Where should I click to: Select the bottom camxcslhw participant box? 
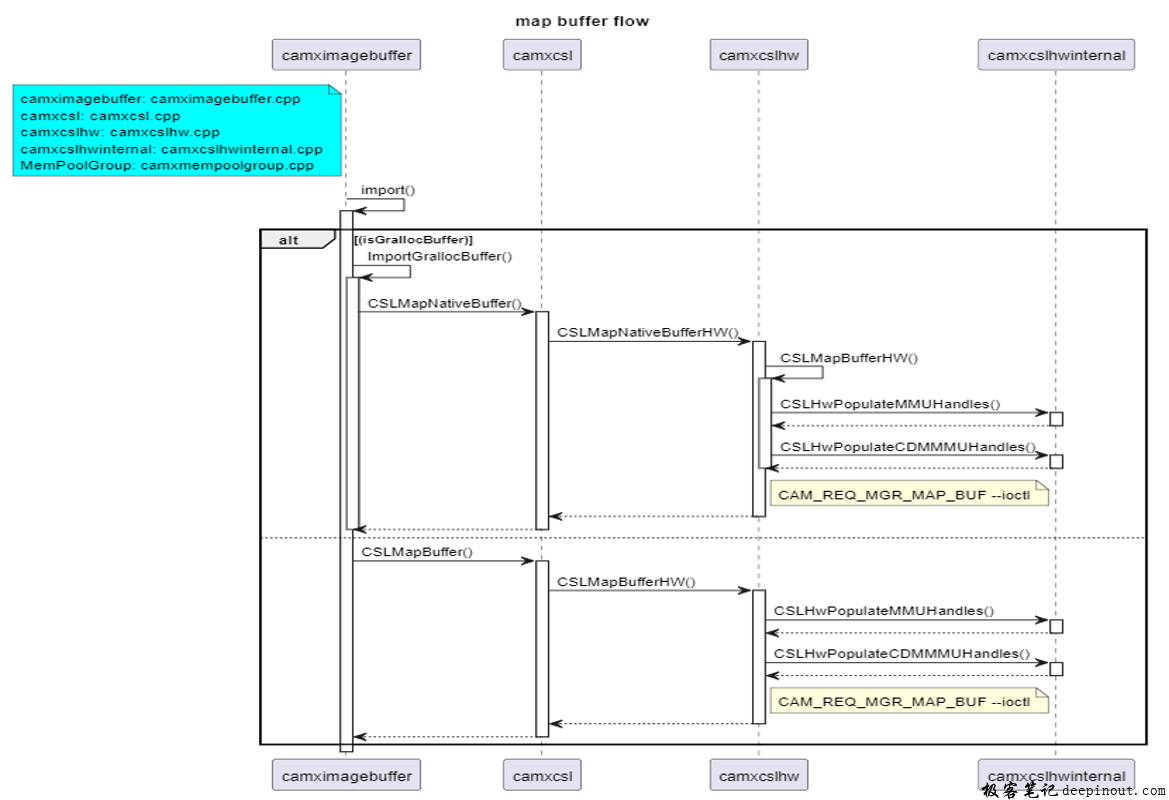tap(758, 775)
